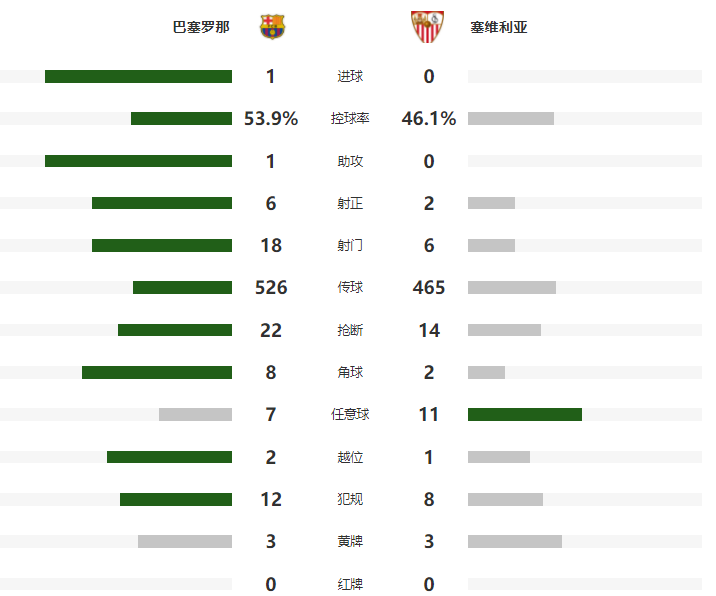
Task: Select the 传球 stat label
Action: click(x=350, y=287)
